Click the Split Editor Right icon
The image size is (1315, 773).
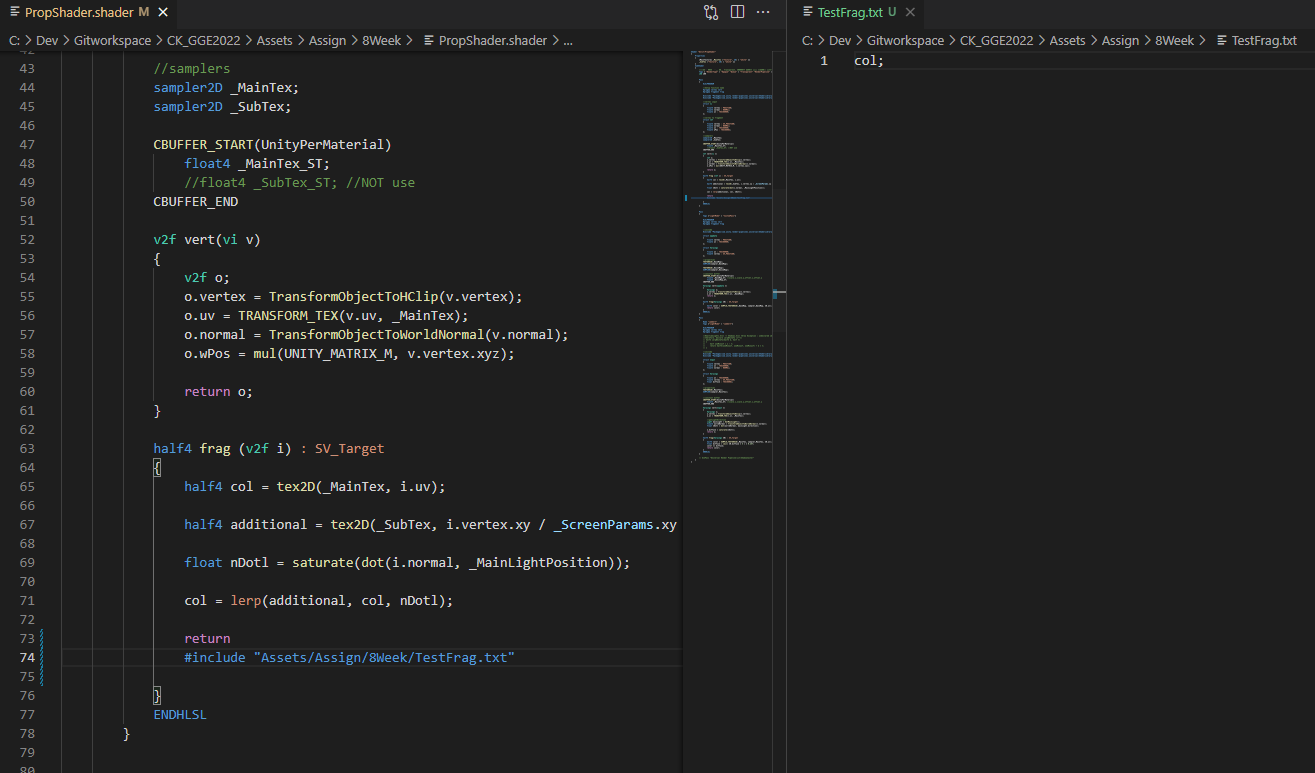point(737,12)
